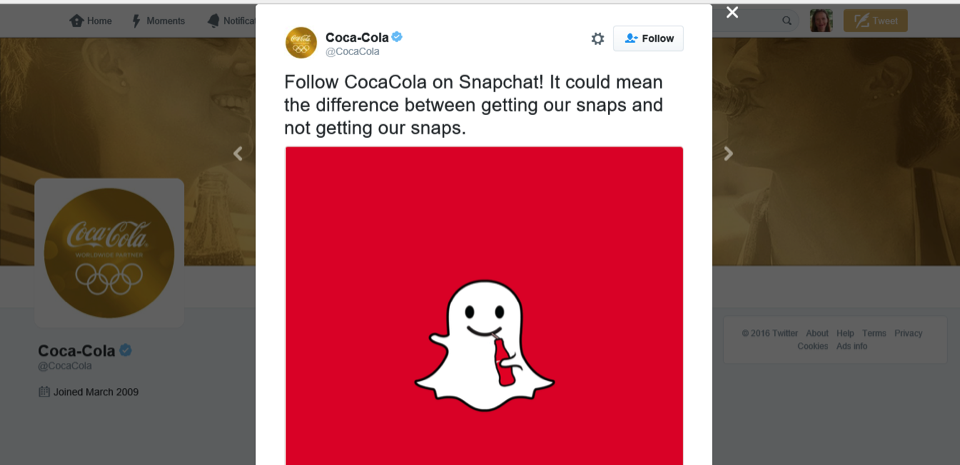Open the tweet settings gear menu
This screenshot has height=465, width=960.
[598, 39]
